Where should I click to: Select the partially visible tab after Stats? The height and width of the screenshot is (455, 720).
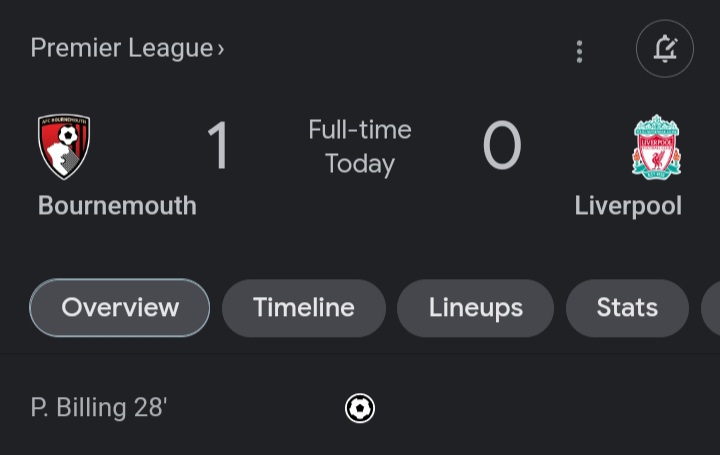pyautogui.click(x=711, y=308)
